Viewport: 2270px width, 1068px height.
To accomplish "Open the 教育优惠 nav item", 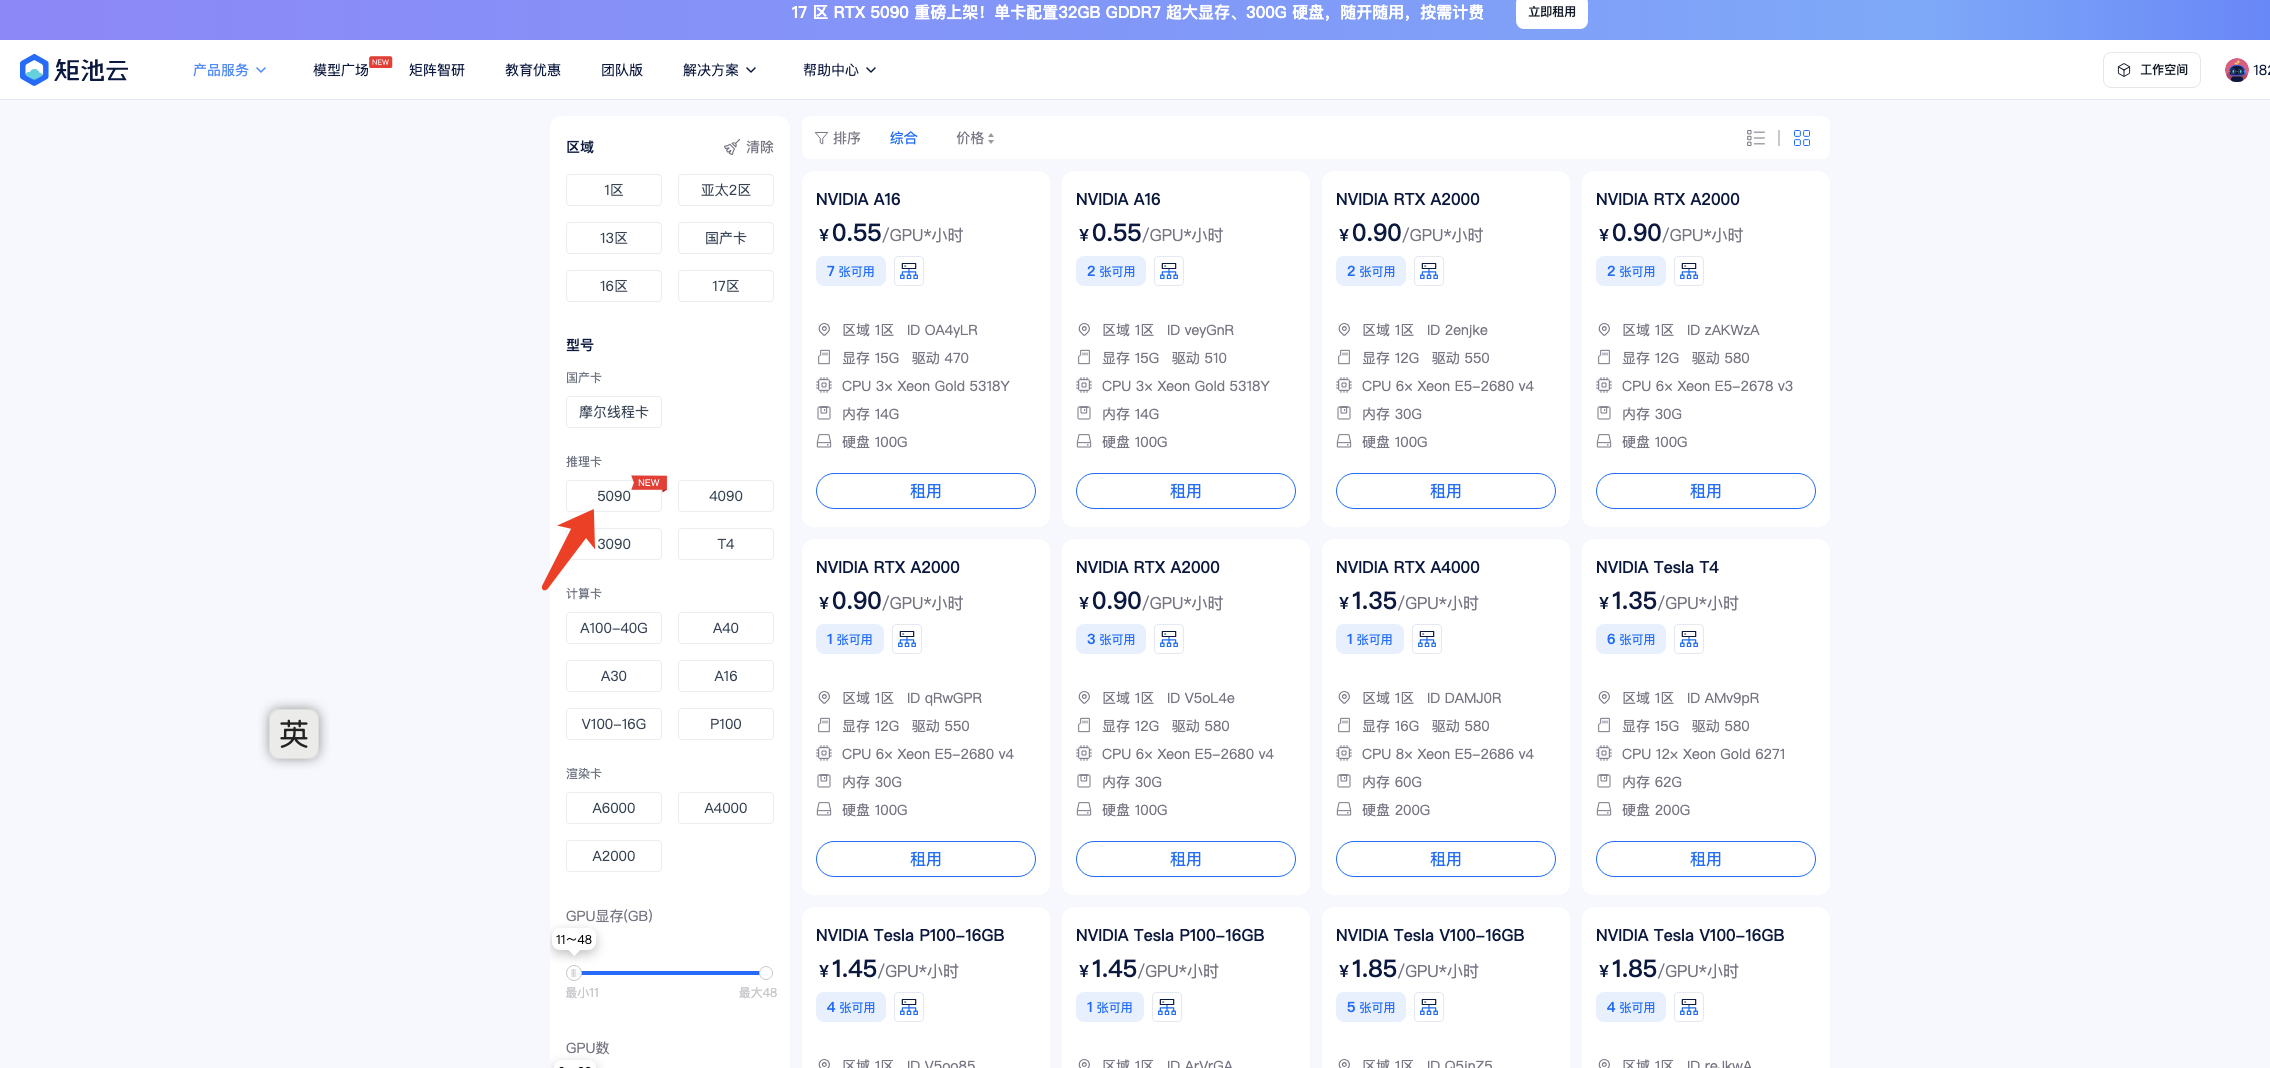I will 533,70.
